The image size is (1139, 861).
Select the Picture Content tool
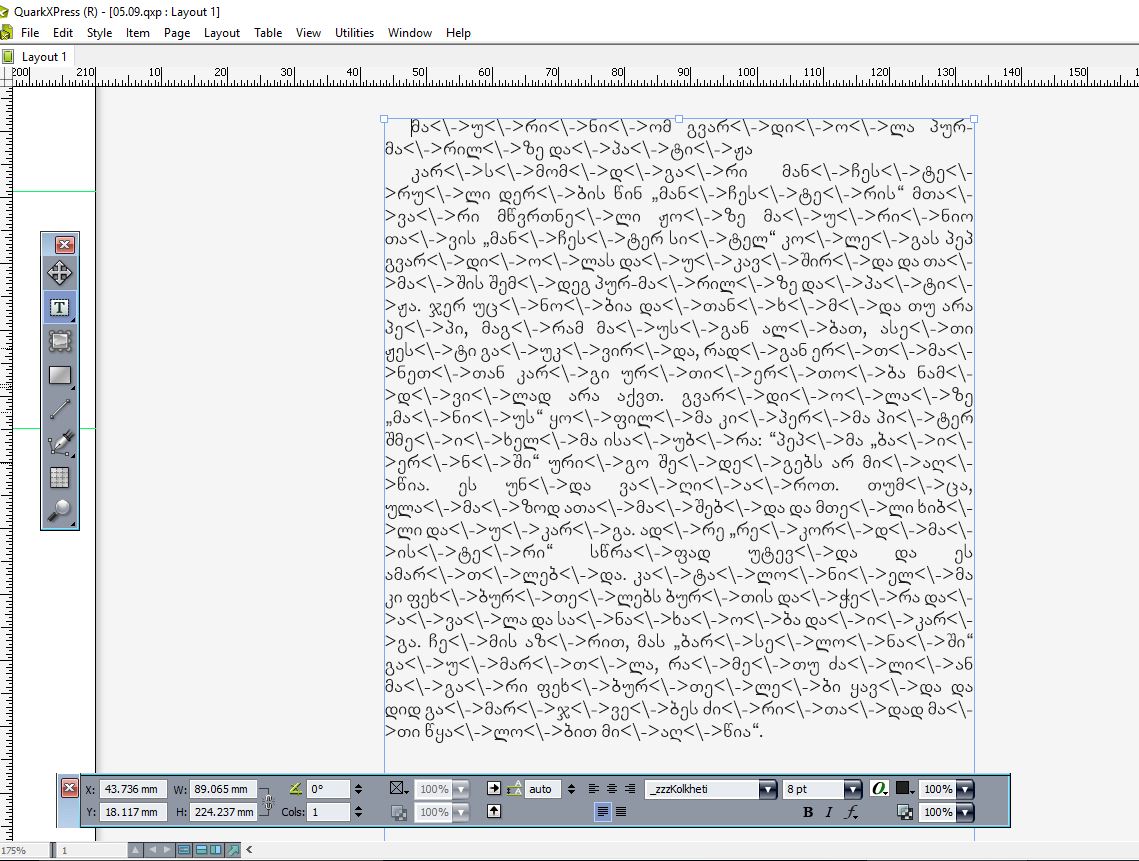(59, 341)
